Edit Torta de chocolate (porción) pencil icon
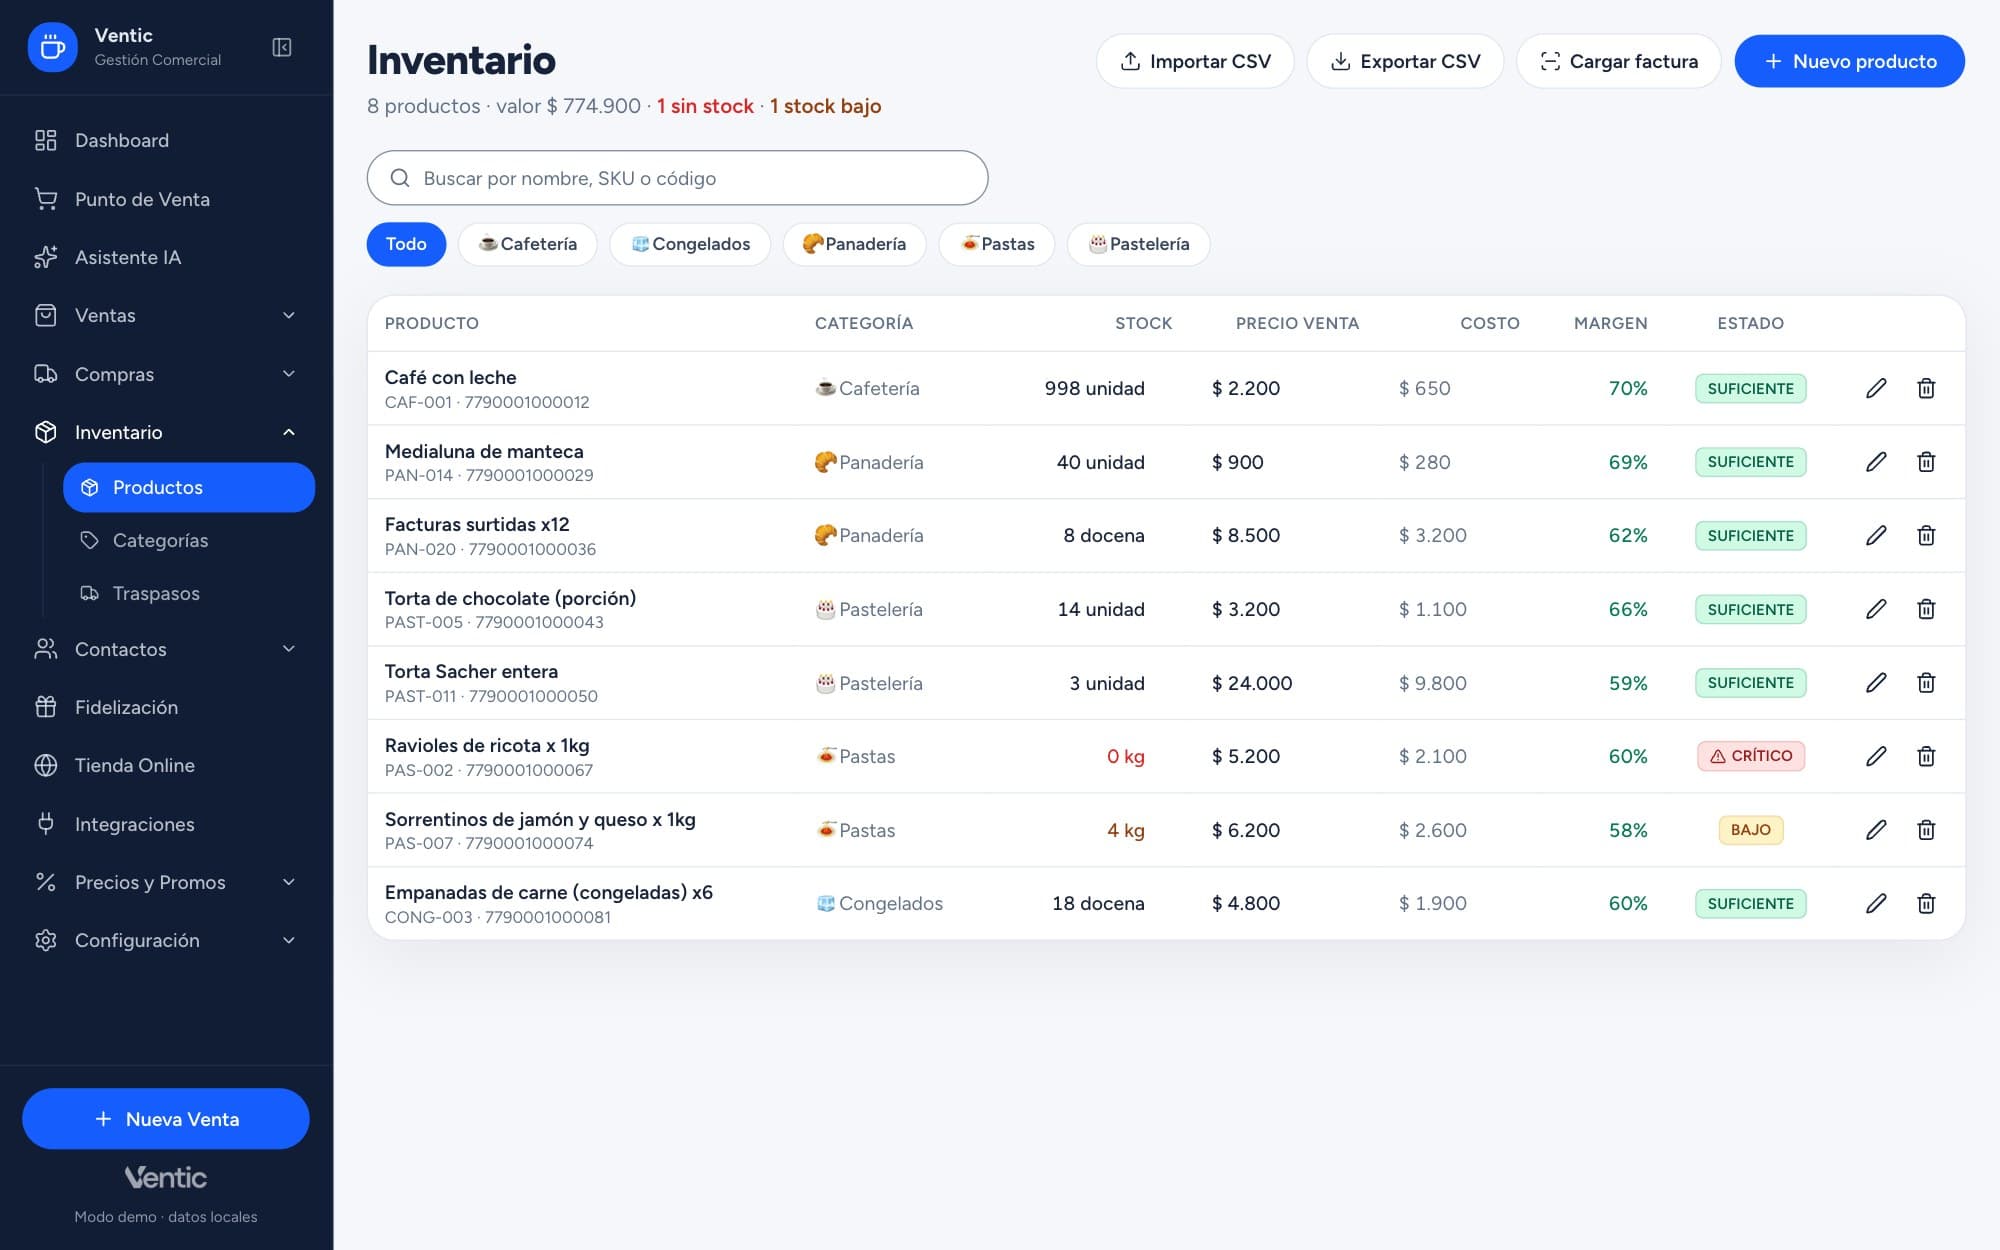This screenshot has height=1250, width=2000. tap(1876, 609)
